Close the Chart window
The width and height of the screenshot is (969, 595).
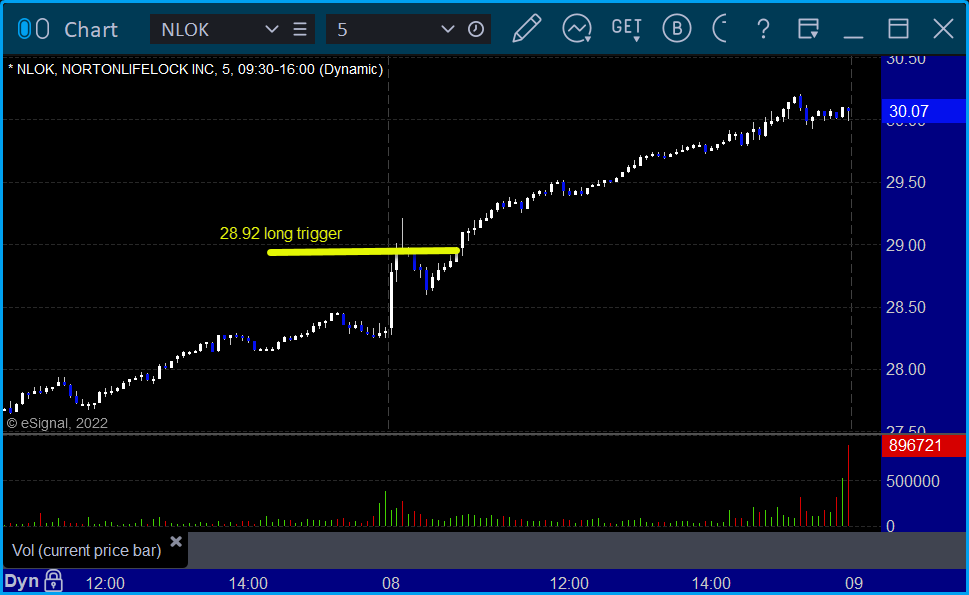[943, 29]
